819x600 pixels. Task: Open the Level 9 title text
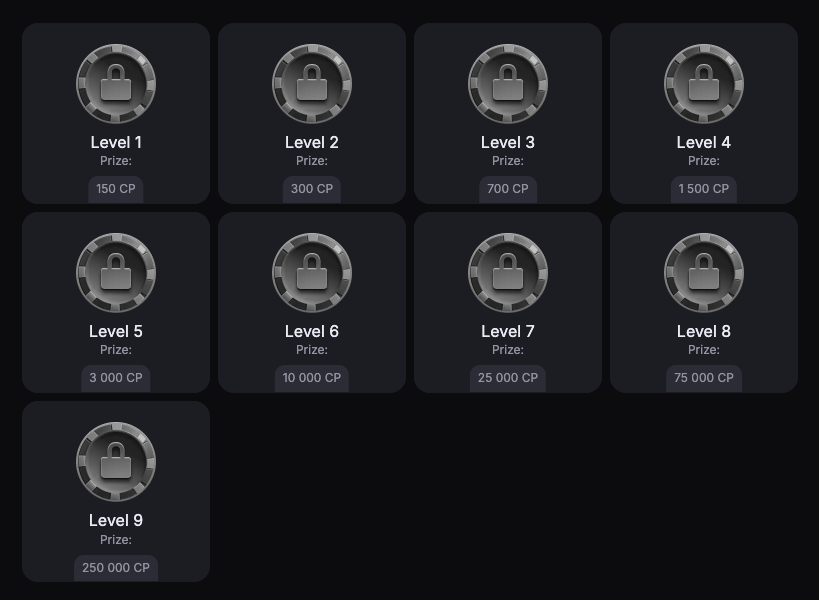(x=116, y=520)
